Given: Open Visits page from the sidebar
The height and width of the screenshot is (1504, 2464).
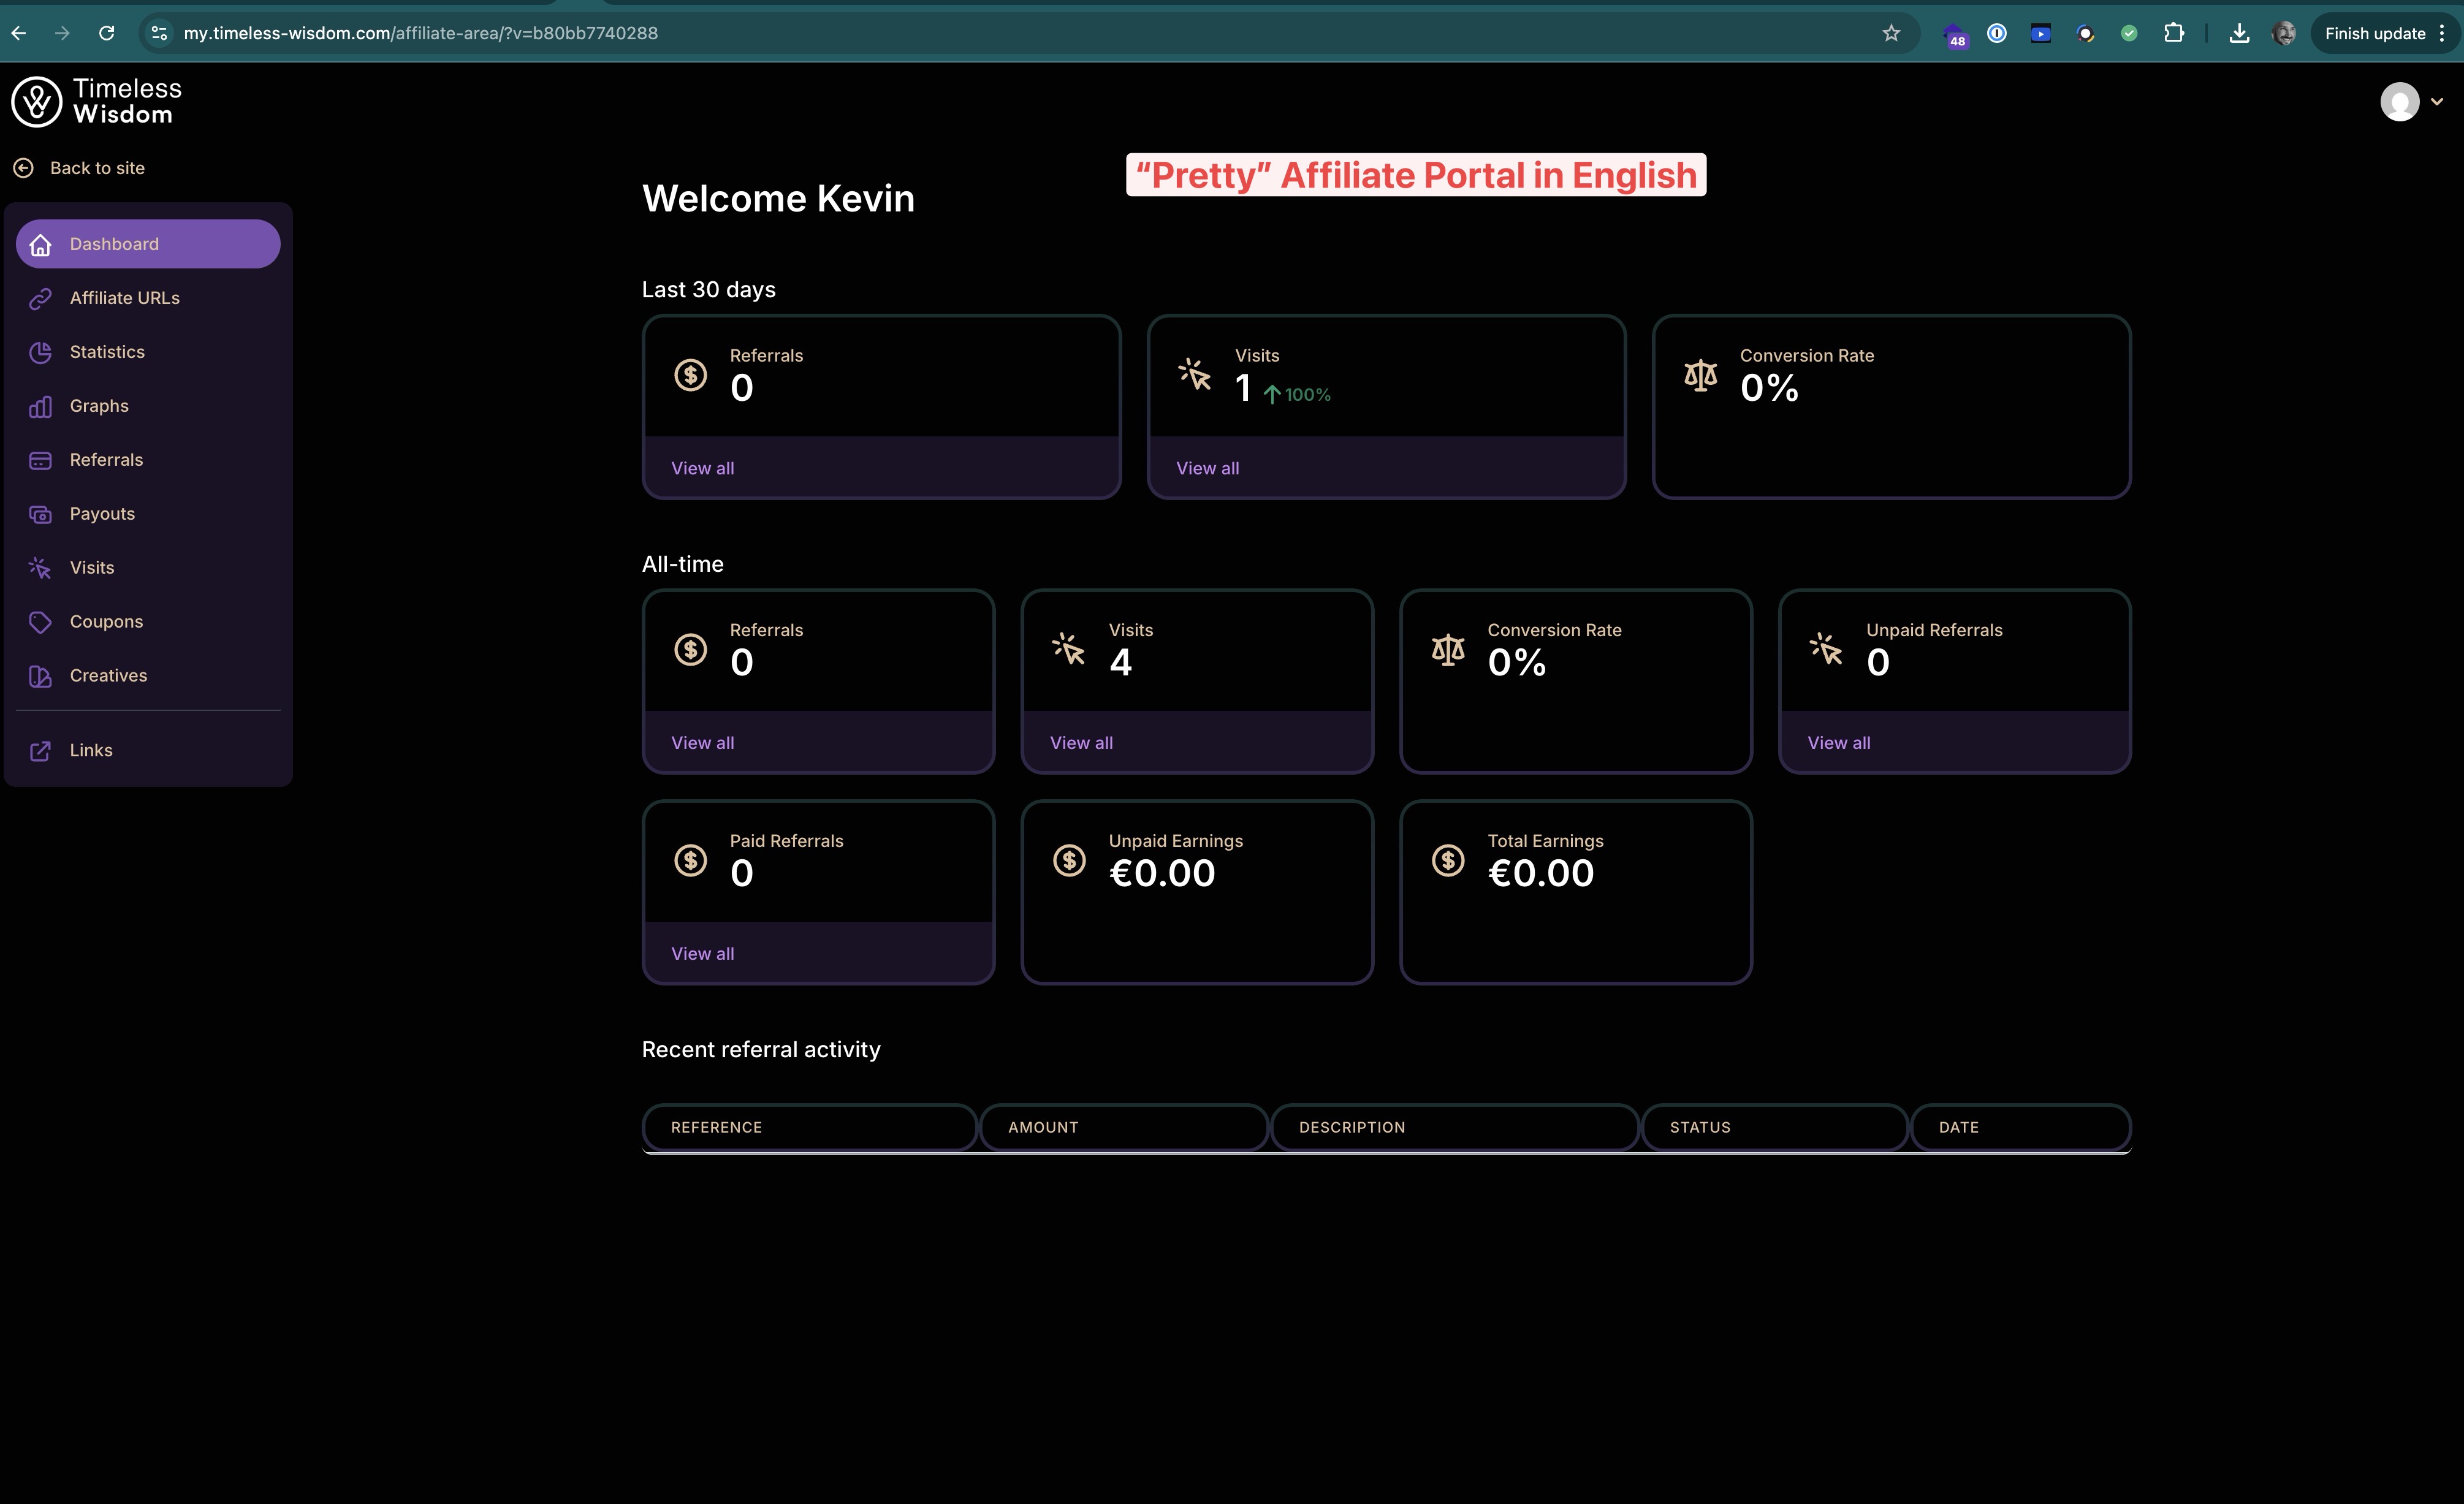Looking at the screenshot, I should (x=148, y=568).
